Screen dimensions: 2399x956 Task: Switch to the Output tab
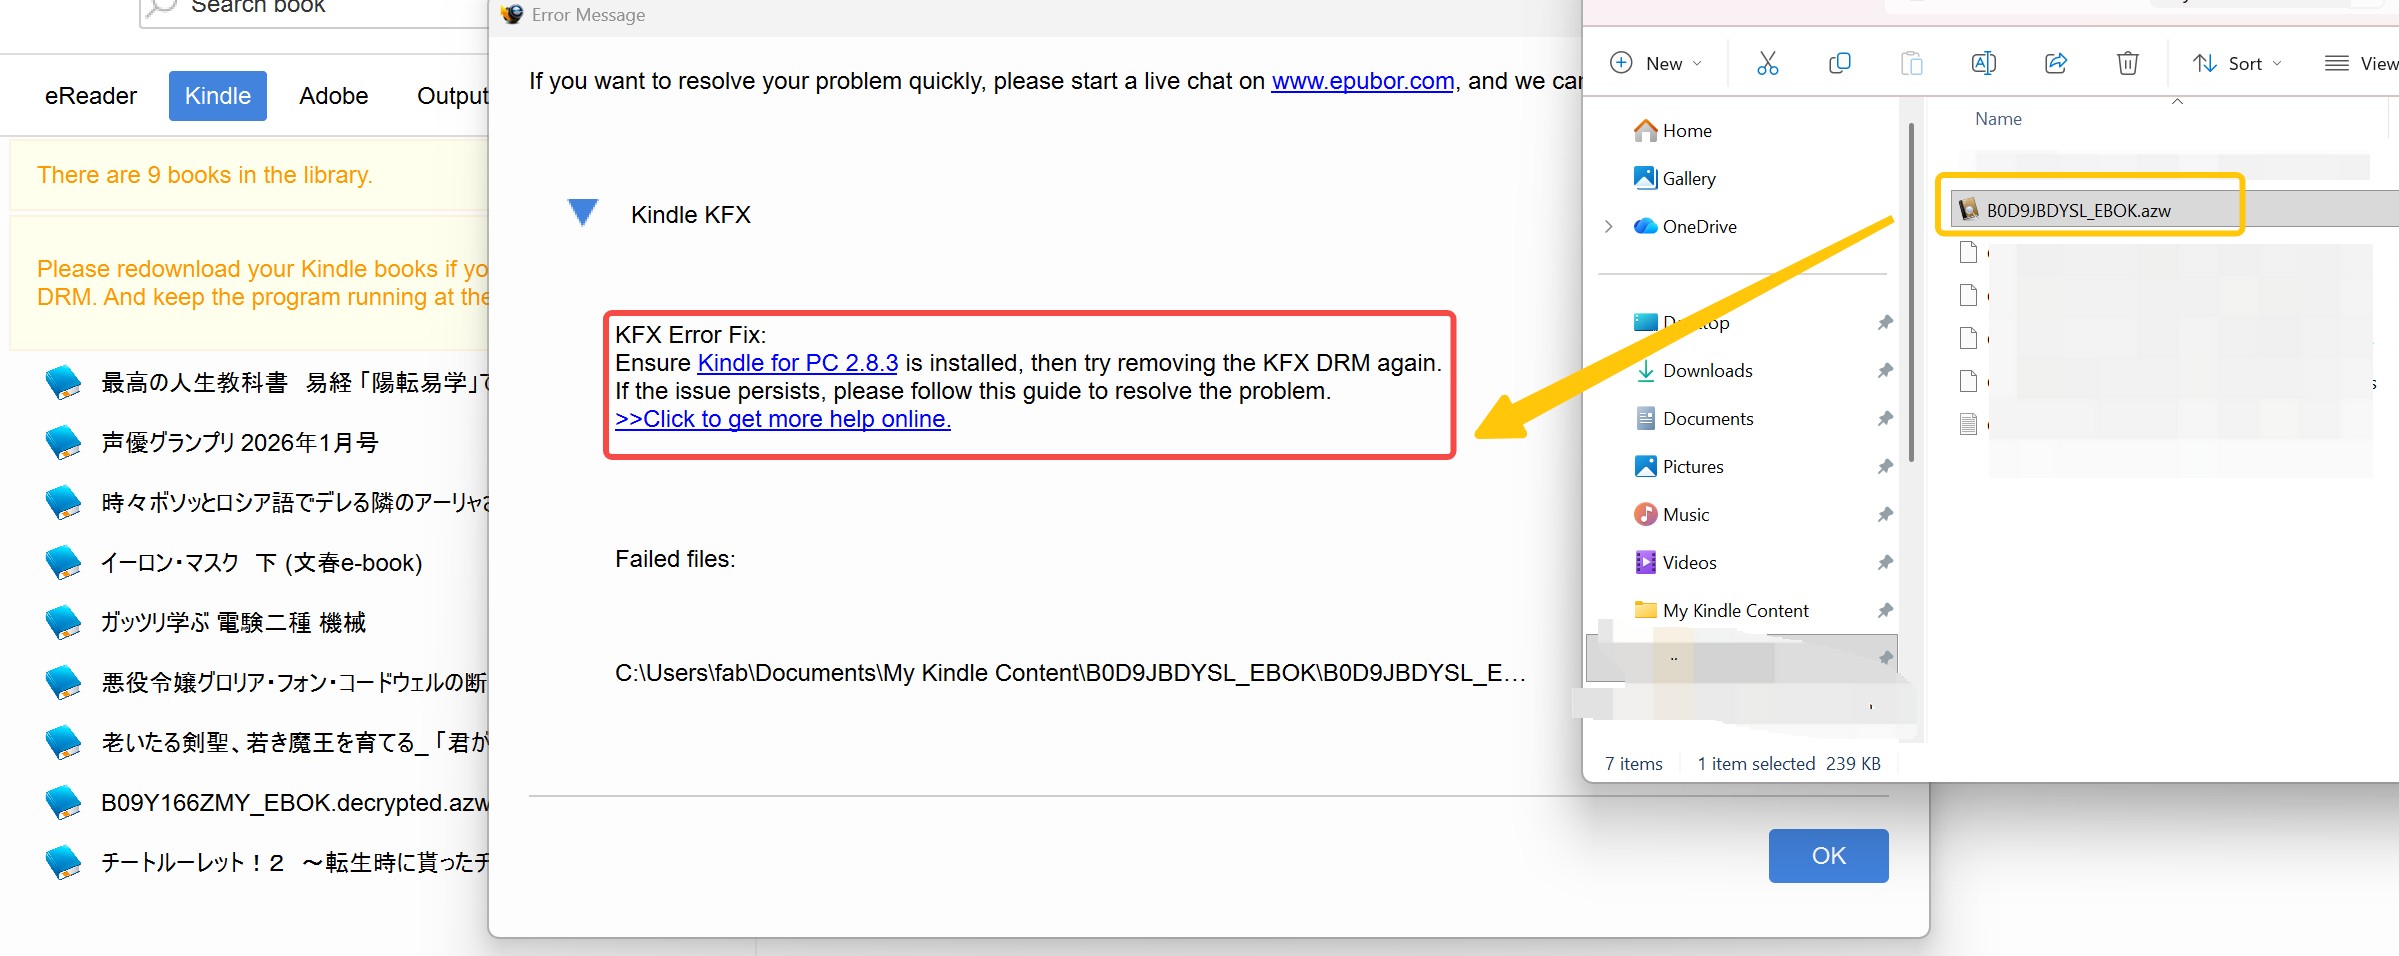click(x=452, y=96)
